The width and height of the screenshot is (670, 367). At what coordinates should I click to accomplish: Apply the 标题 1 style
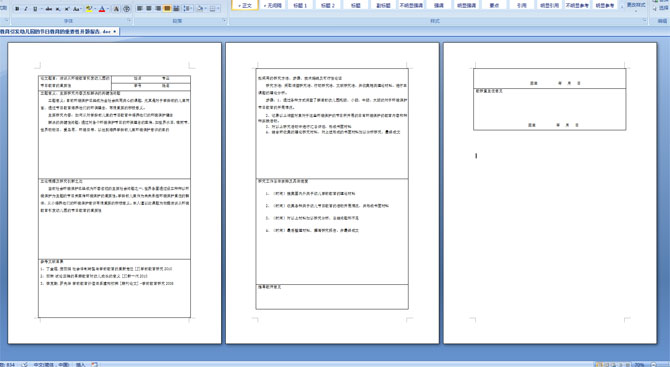(300, 5)
